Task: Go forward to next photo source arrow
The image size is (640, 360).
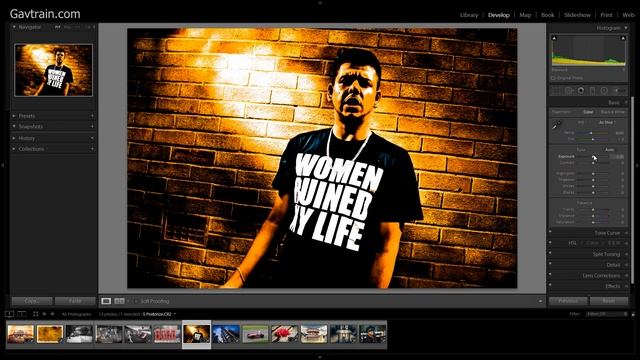Action: [x=52, y=314]
